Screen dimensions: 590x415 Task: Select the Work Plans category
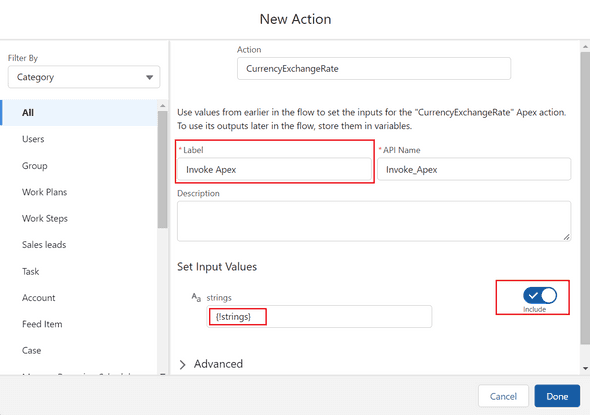(79, 192)
